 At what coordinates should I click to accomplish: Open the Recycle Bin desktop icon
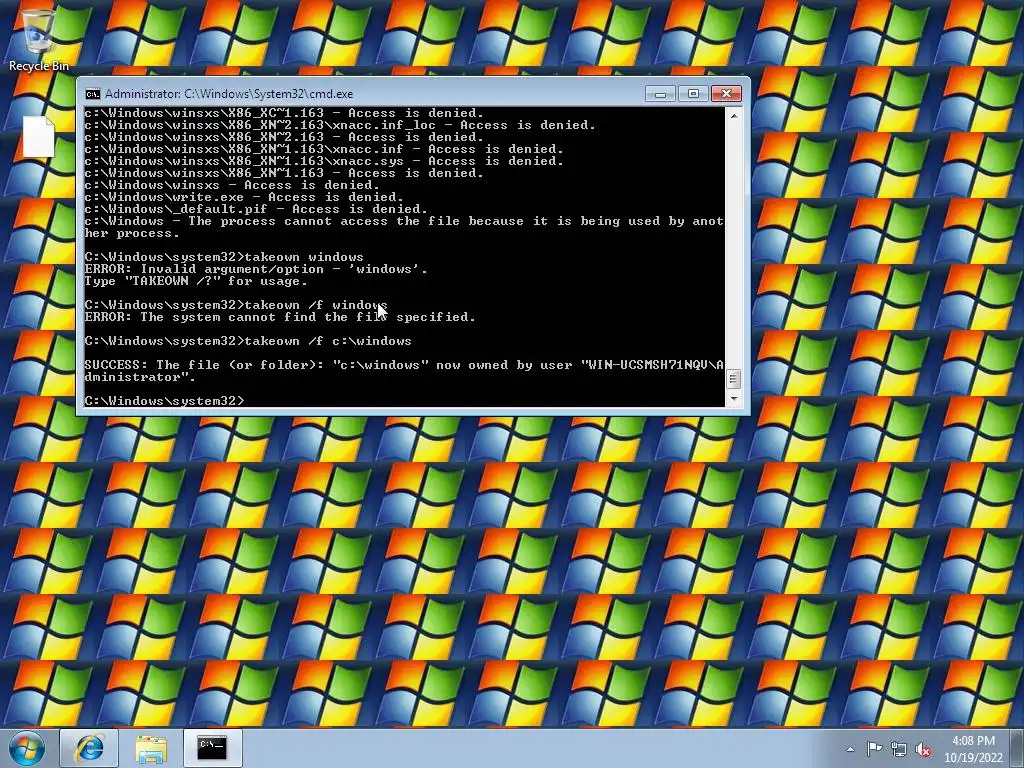pos(39,39)
